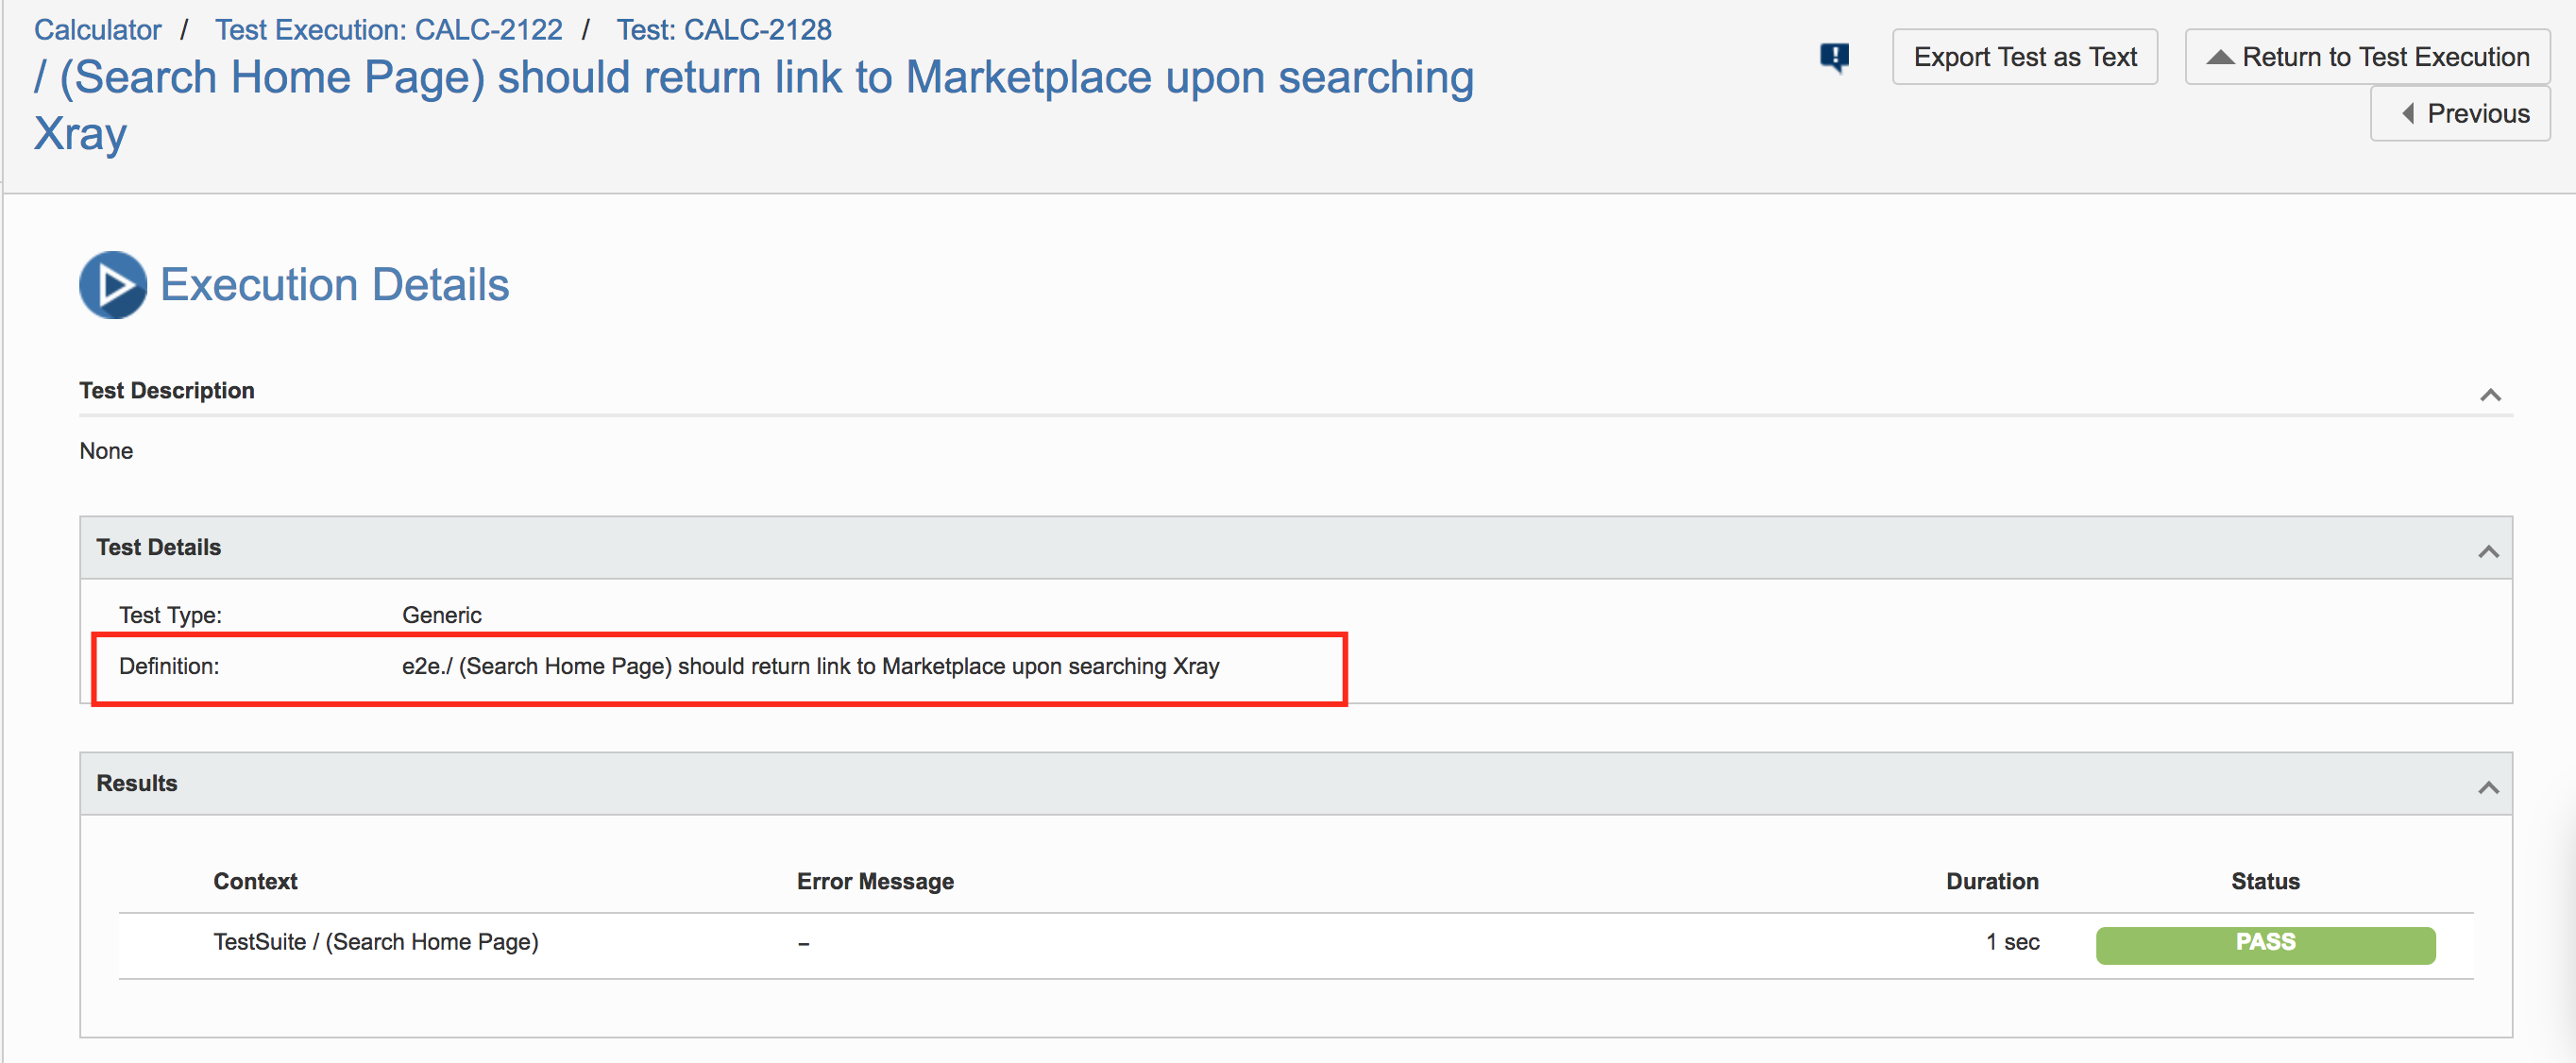Click the Execution Details play icon
The width and height of the screenshot is (2576, 1063).
point(113,285)
